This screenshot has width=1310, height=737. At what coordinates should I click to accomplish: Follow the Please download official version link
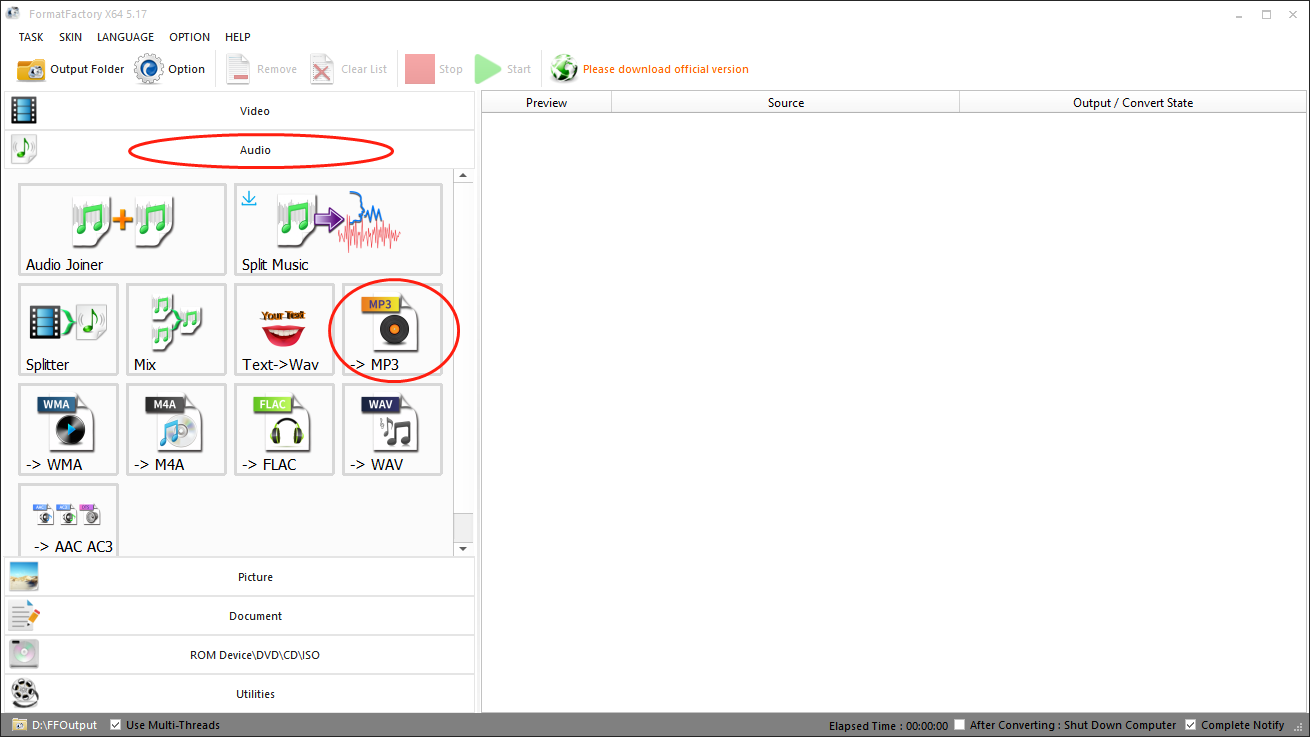[665, 69]
